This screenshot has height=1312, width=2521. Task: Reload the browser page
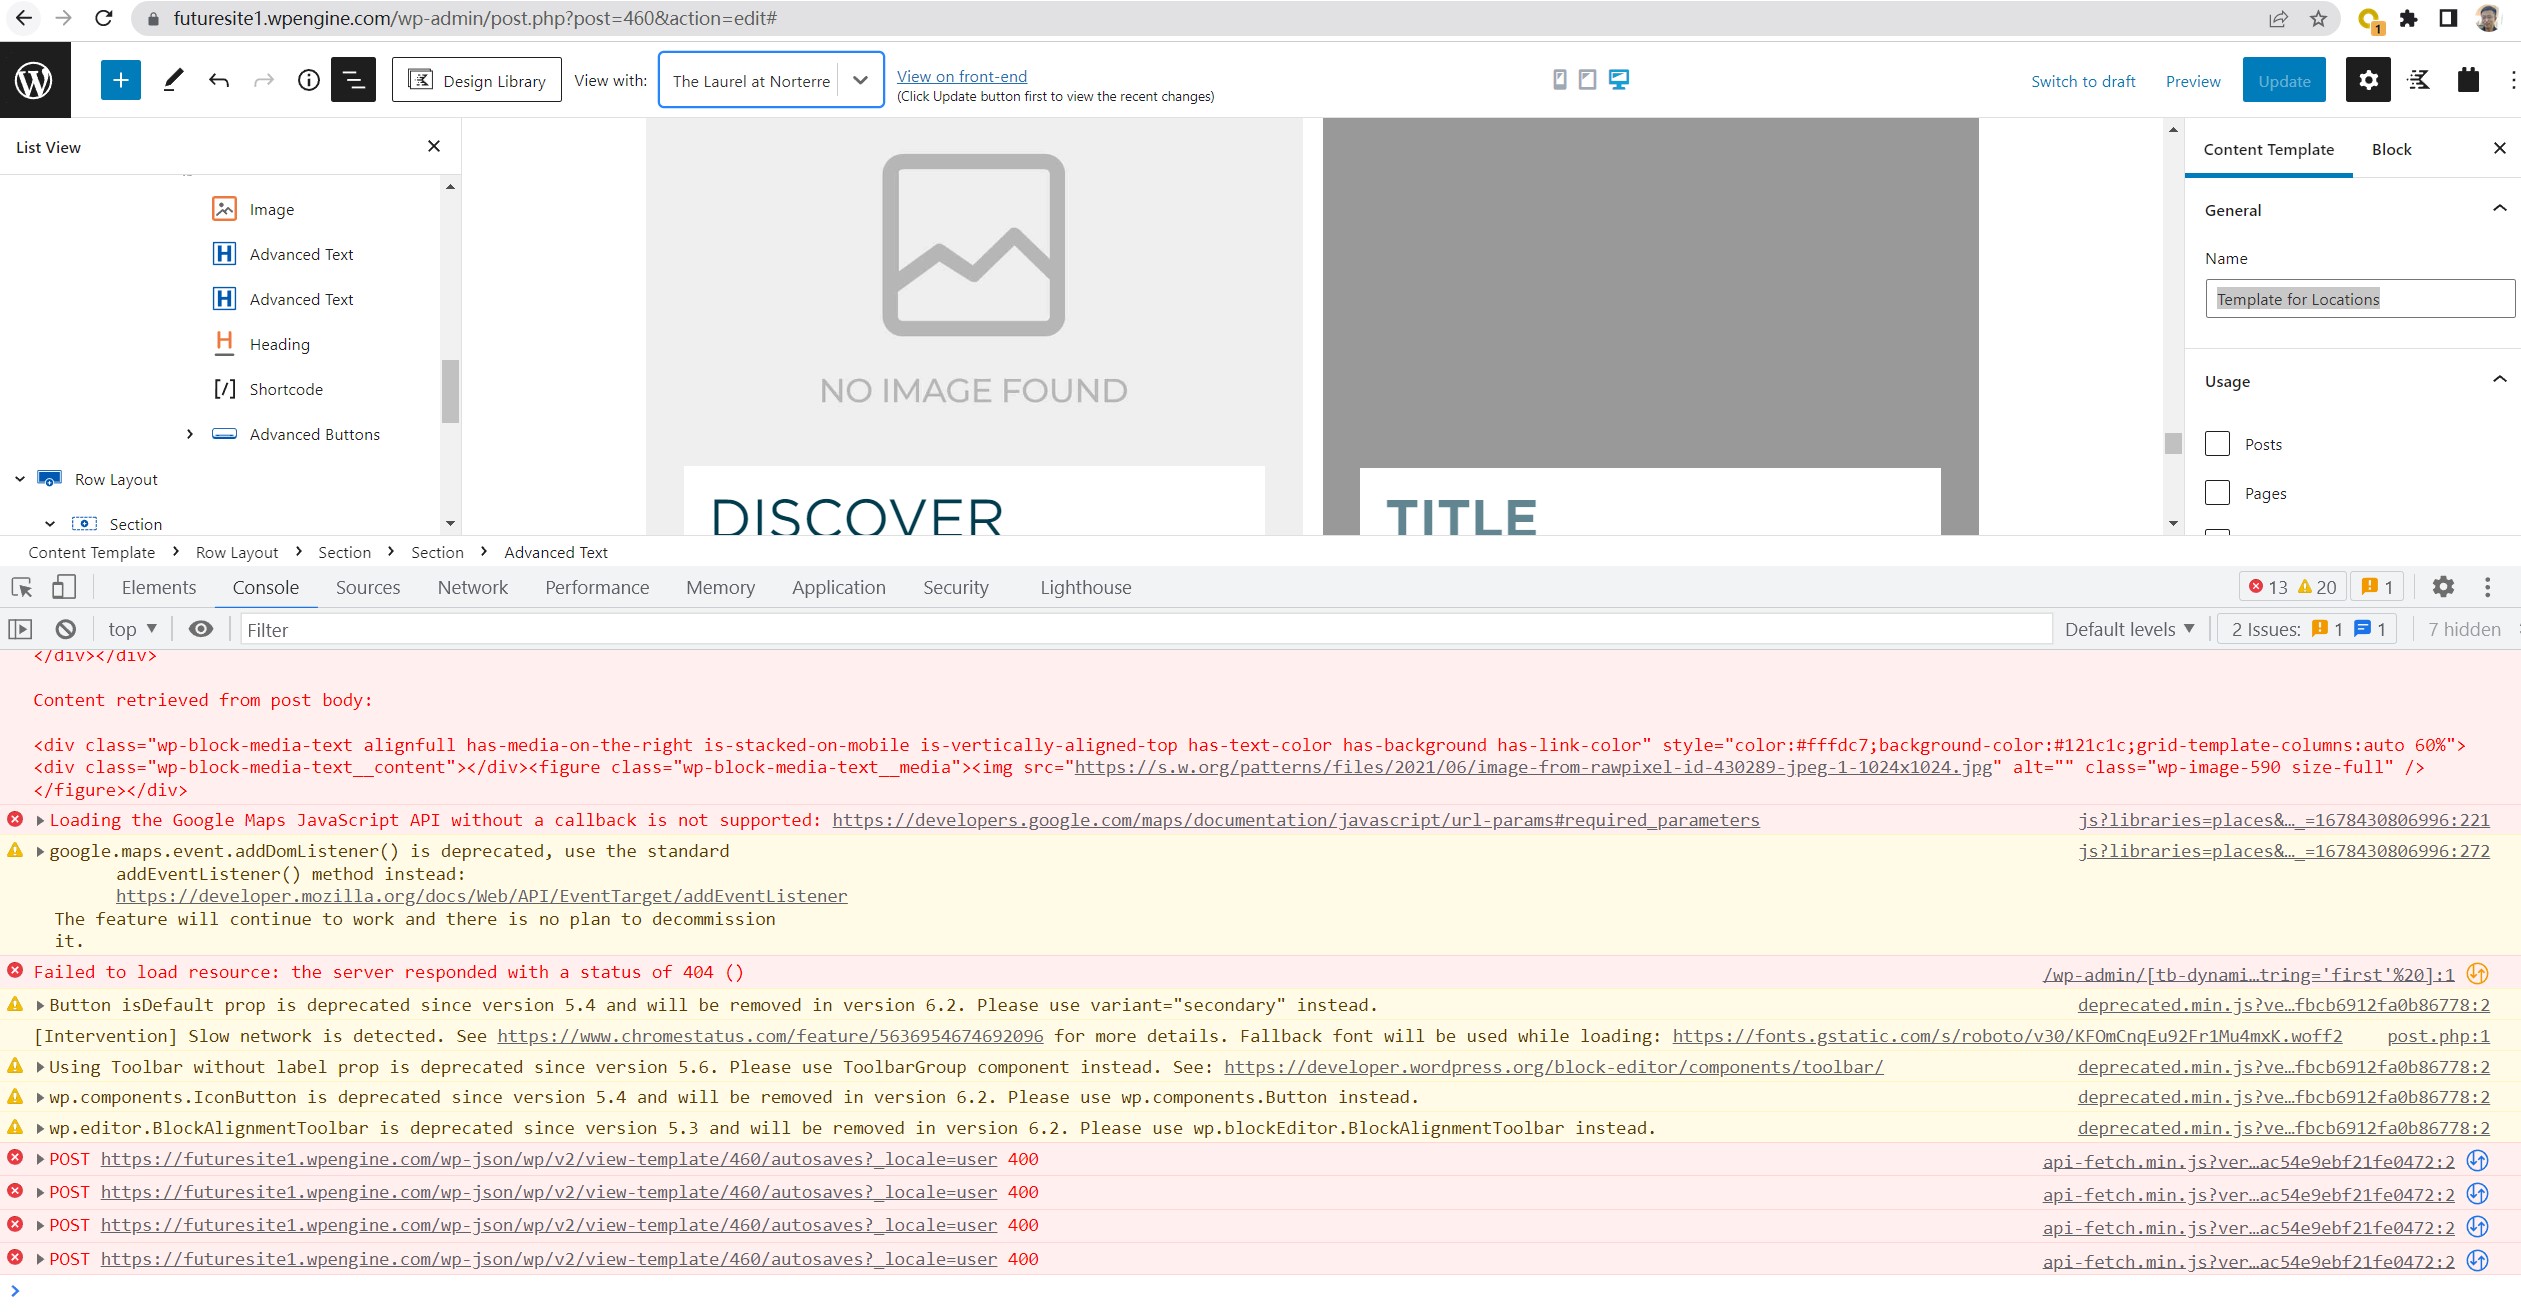tap(104, 18)
